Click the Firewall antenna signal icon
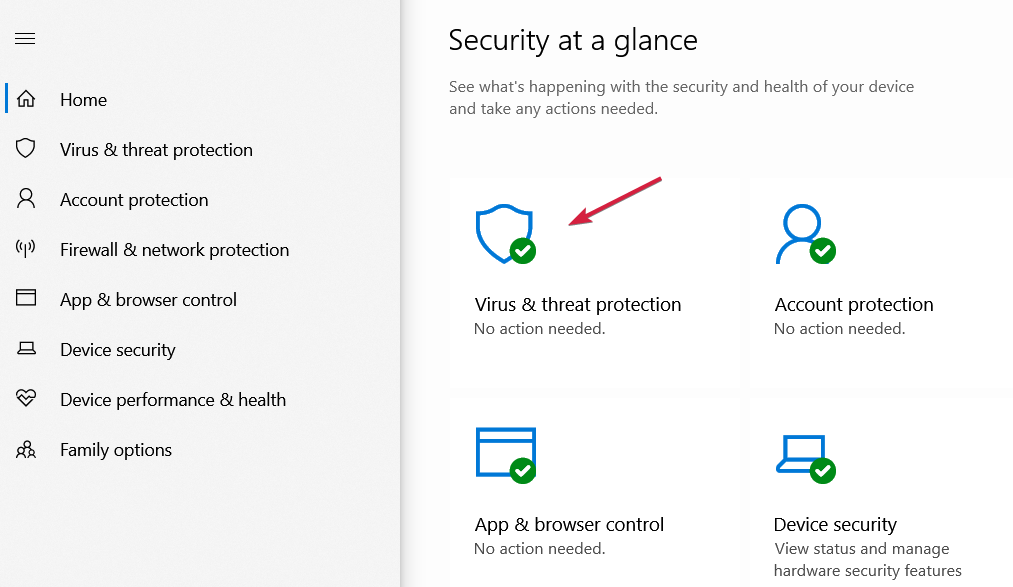 point(26,248)
